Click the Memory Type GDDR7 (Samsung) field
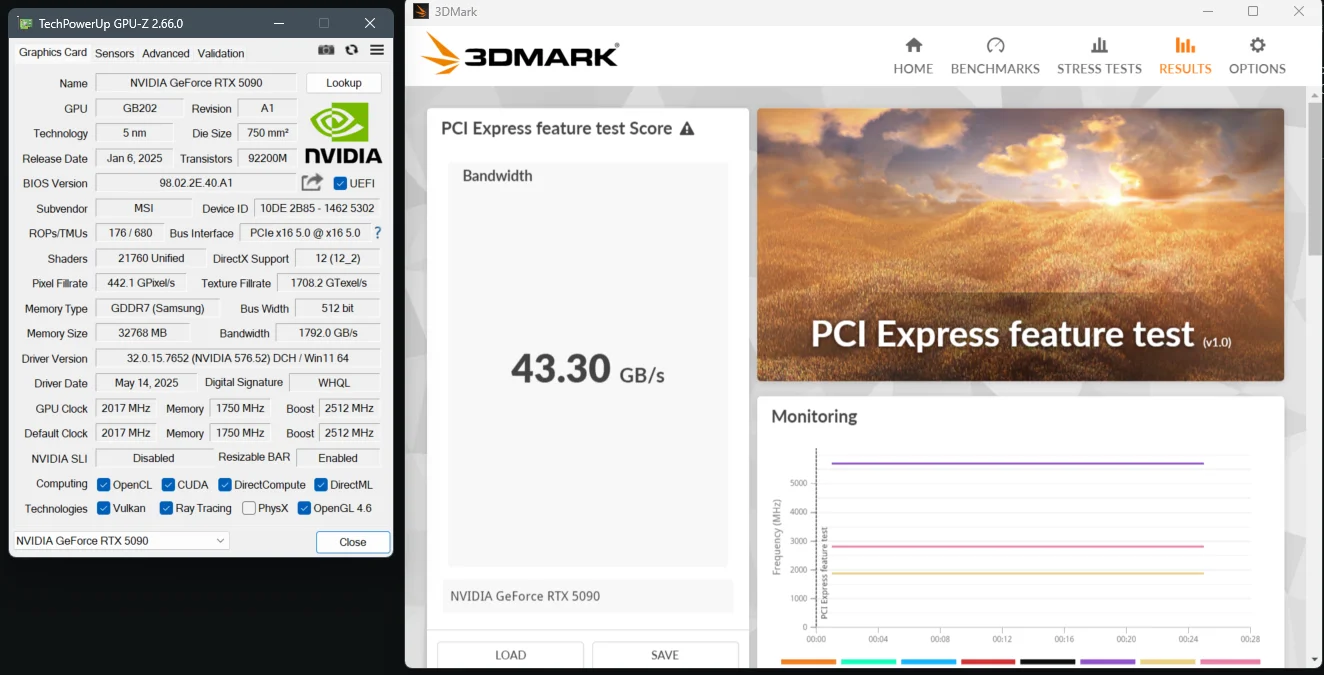Viewport: 1324px width, 675px height. [158, 308]
